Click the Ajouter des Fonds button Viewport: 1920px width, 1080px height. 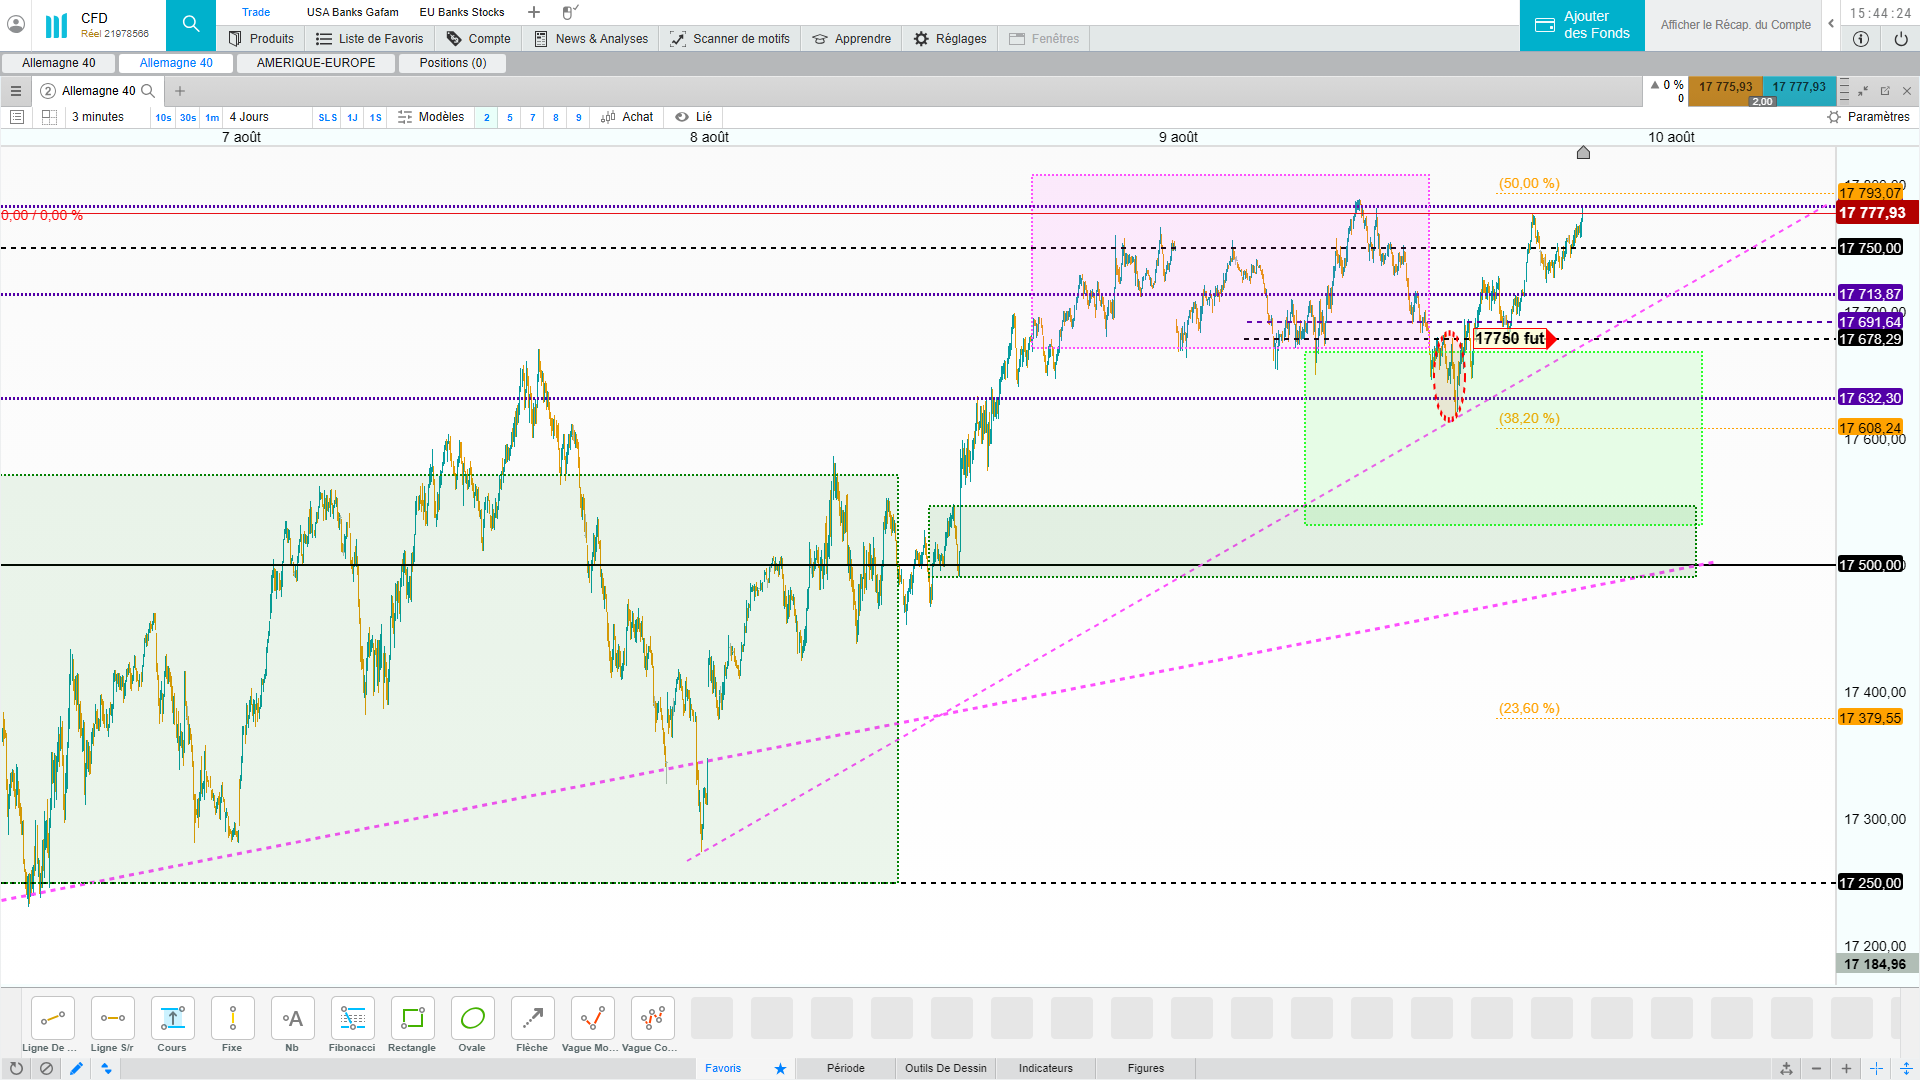pos(1582,25)
